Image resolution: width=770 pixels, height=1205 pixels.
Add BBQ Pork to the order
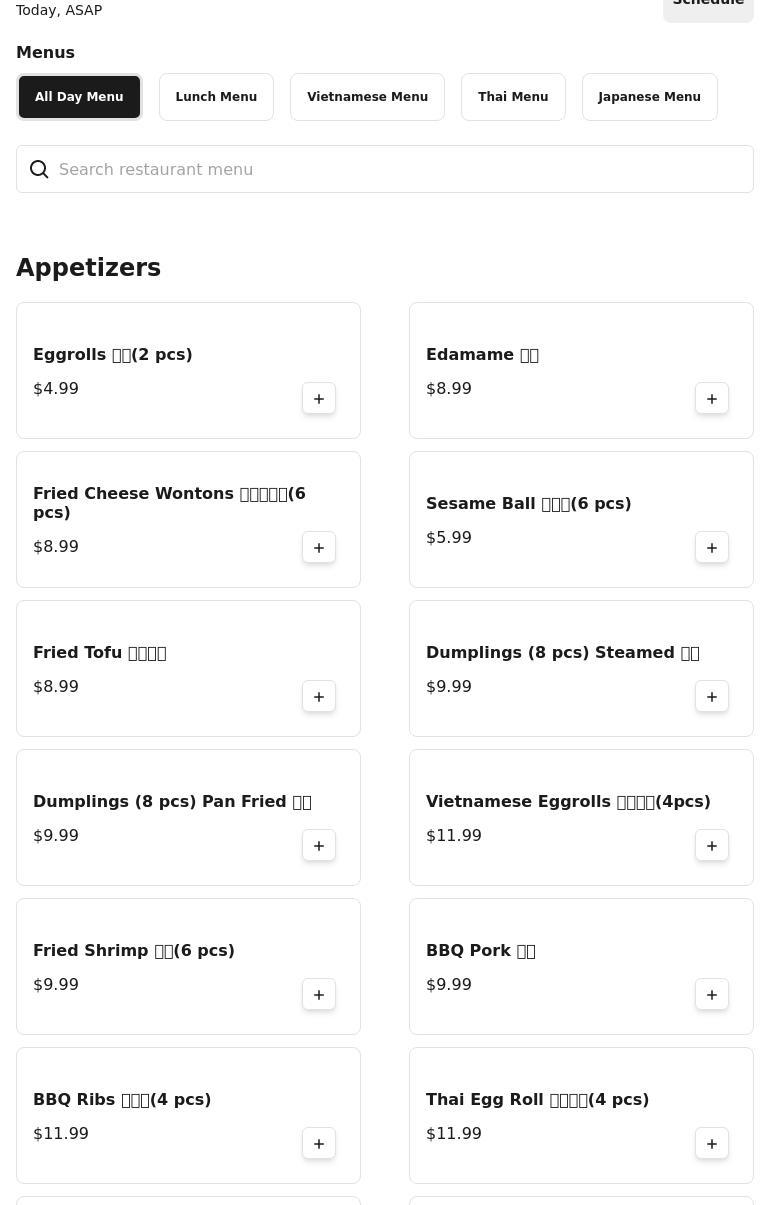tap(712, 995)
